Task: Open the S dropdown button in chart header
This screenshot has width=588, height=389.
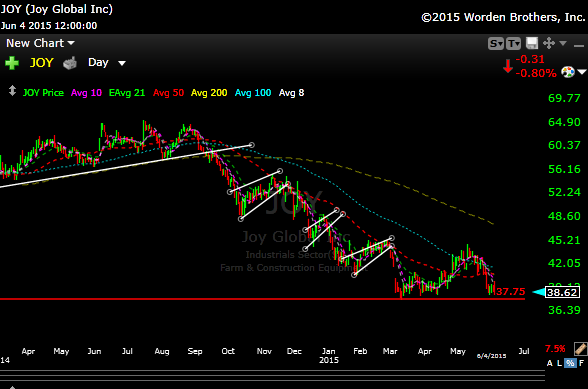Action: 495,44
